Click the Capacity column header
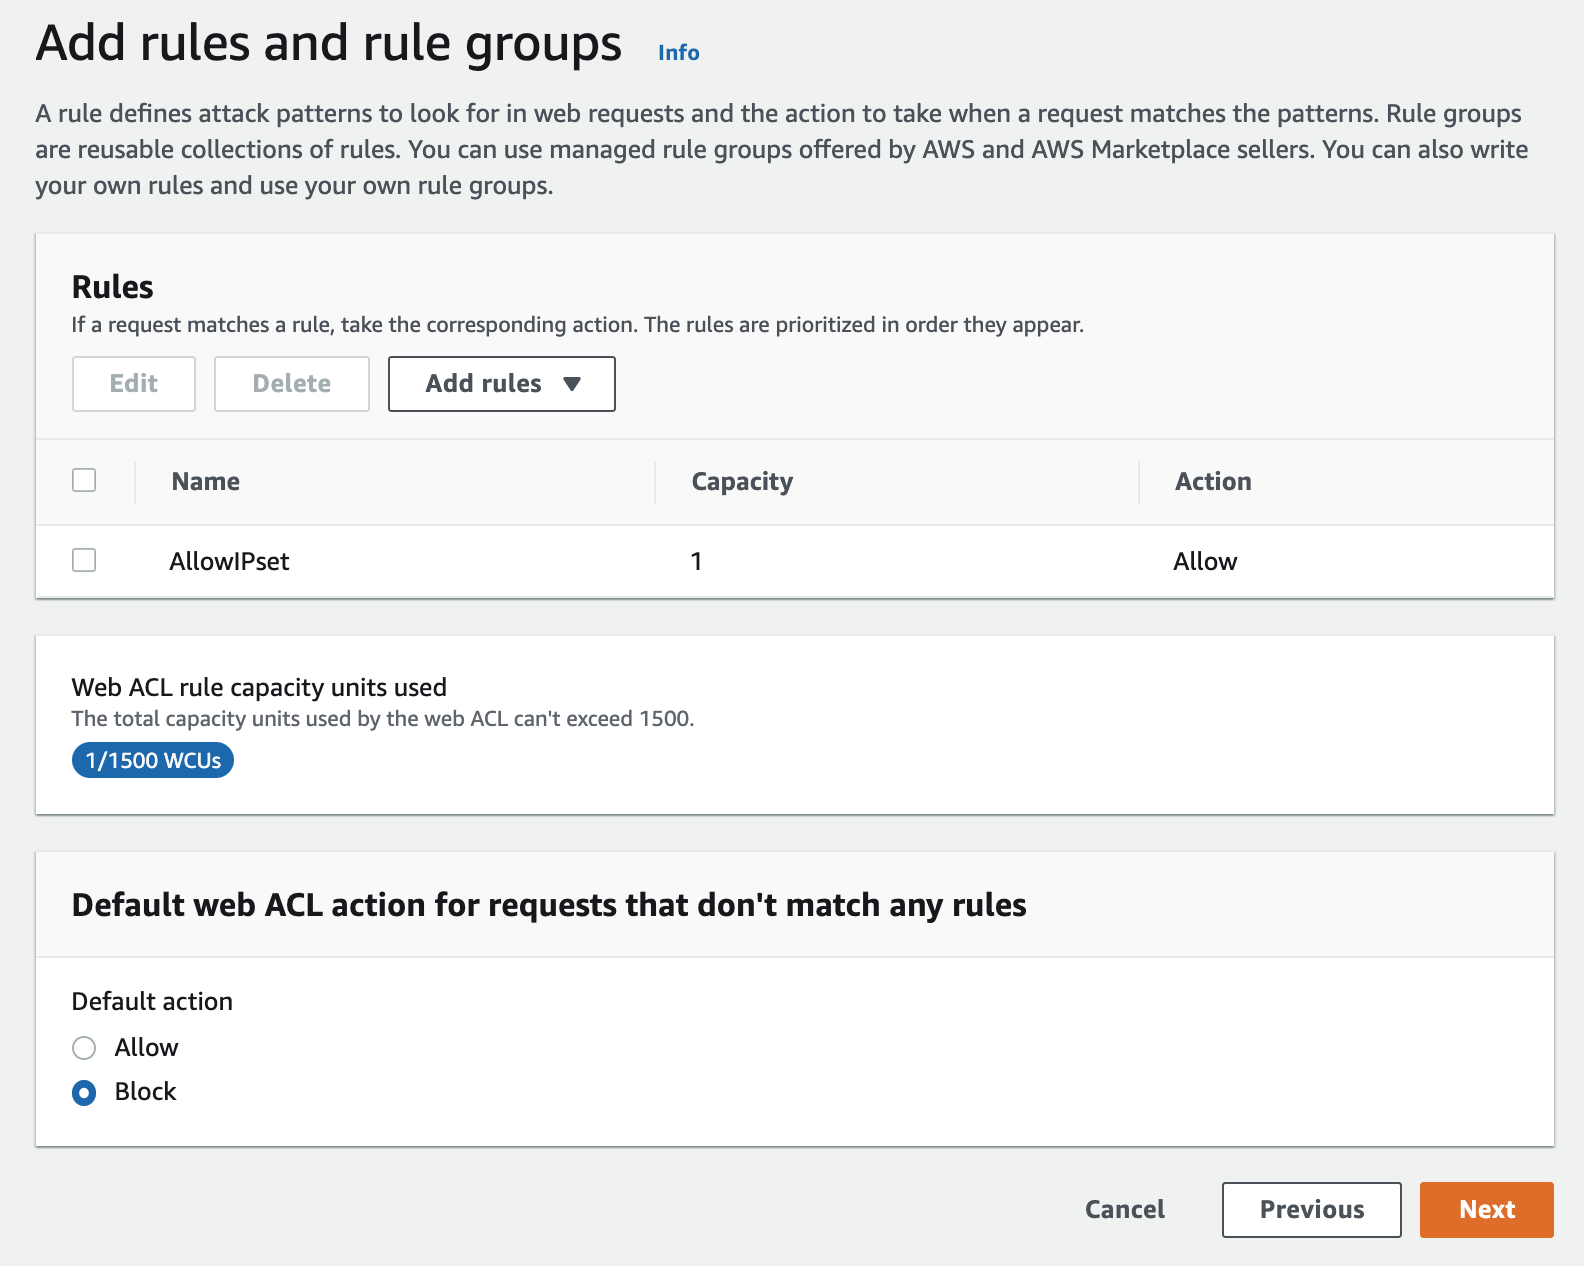The width and height of the screenshot is (1584, 1266). (742, 482)
